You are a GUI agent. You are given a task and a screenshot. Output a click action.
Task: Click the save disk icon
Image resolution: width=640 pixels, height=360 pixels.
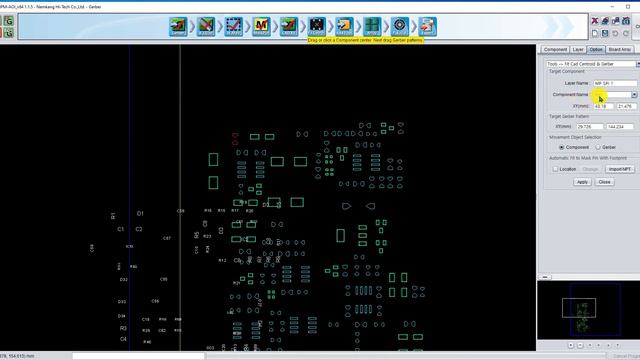pyautogui.click(x=605, y=33)
